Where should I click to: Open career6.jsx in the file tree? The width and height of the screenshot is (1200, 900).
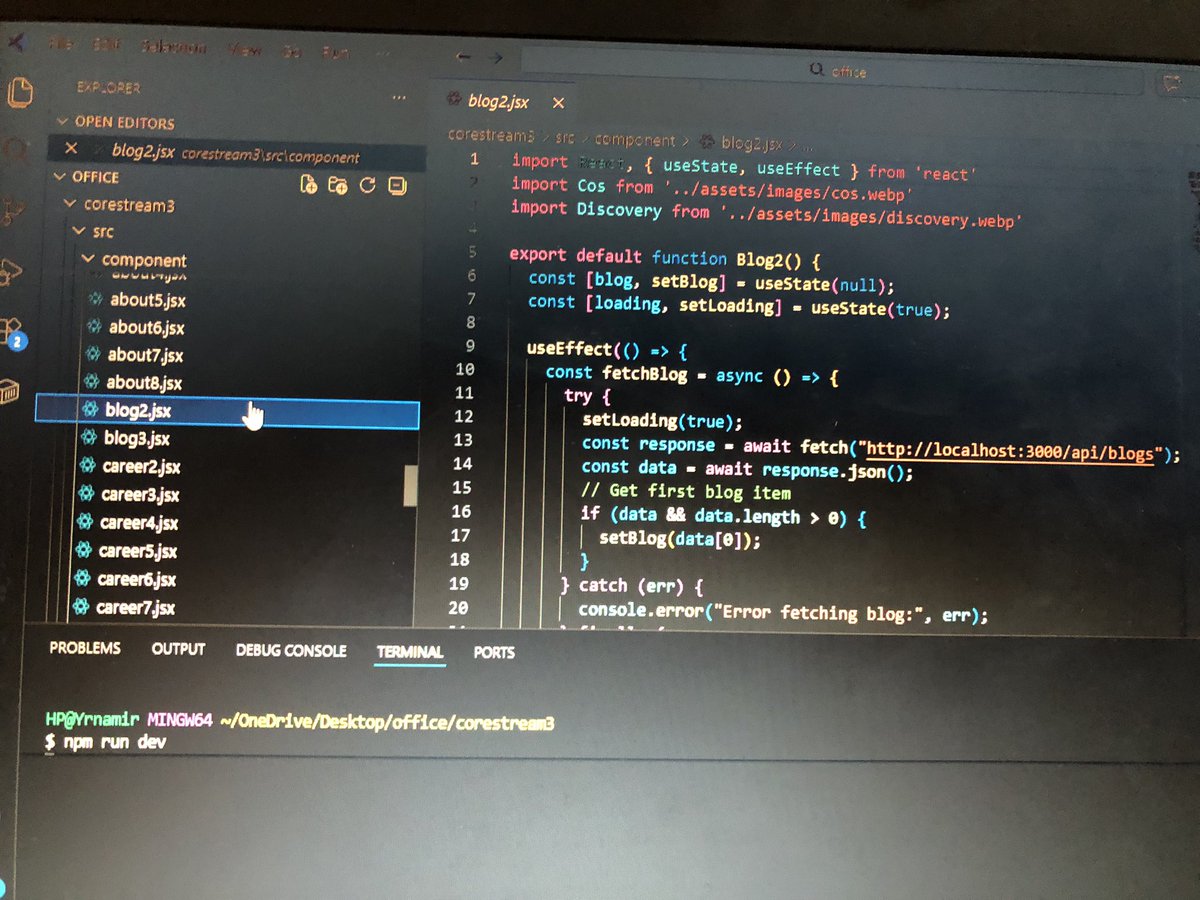point(136,579)
